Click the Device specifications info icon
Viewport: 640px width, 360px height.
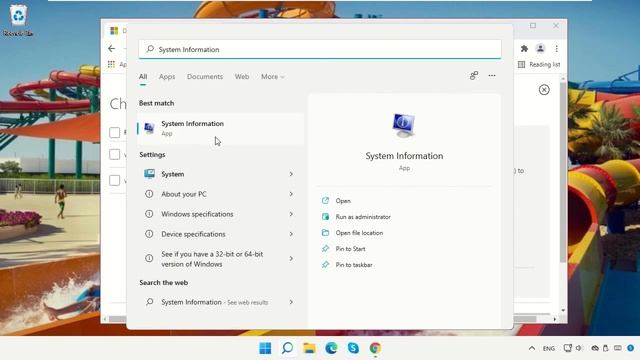(149, 234)
